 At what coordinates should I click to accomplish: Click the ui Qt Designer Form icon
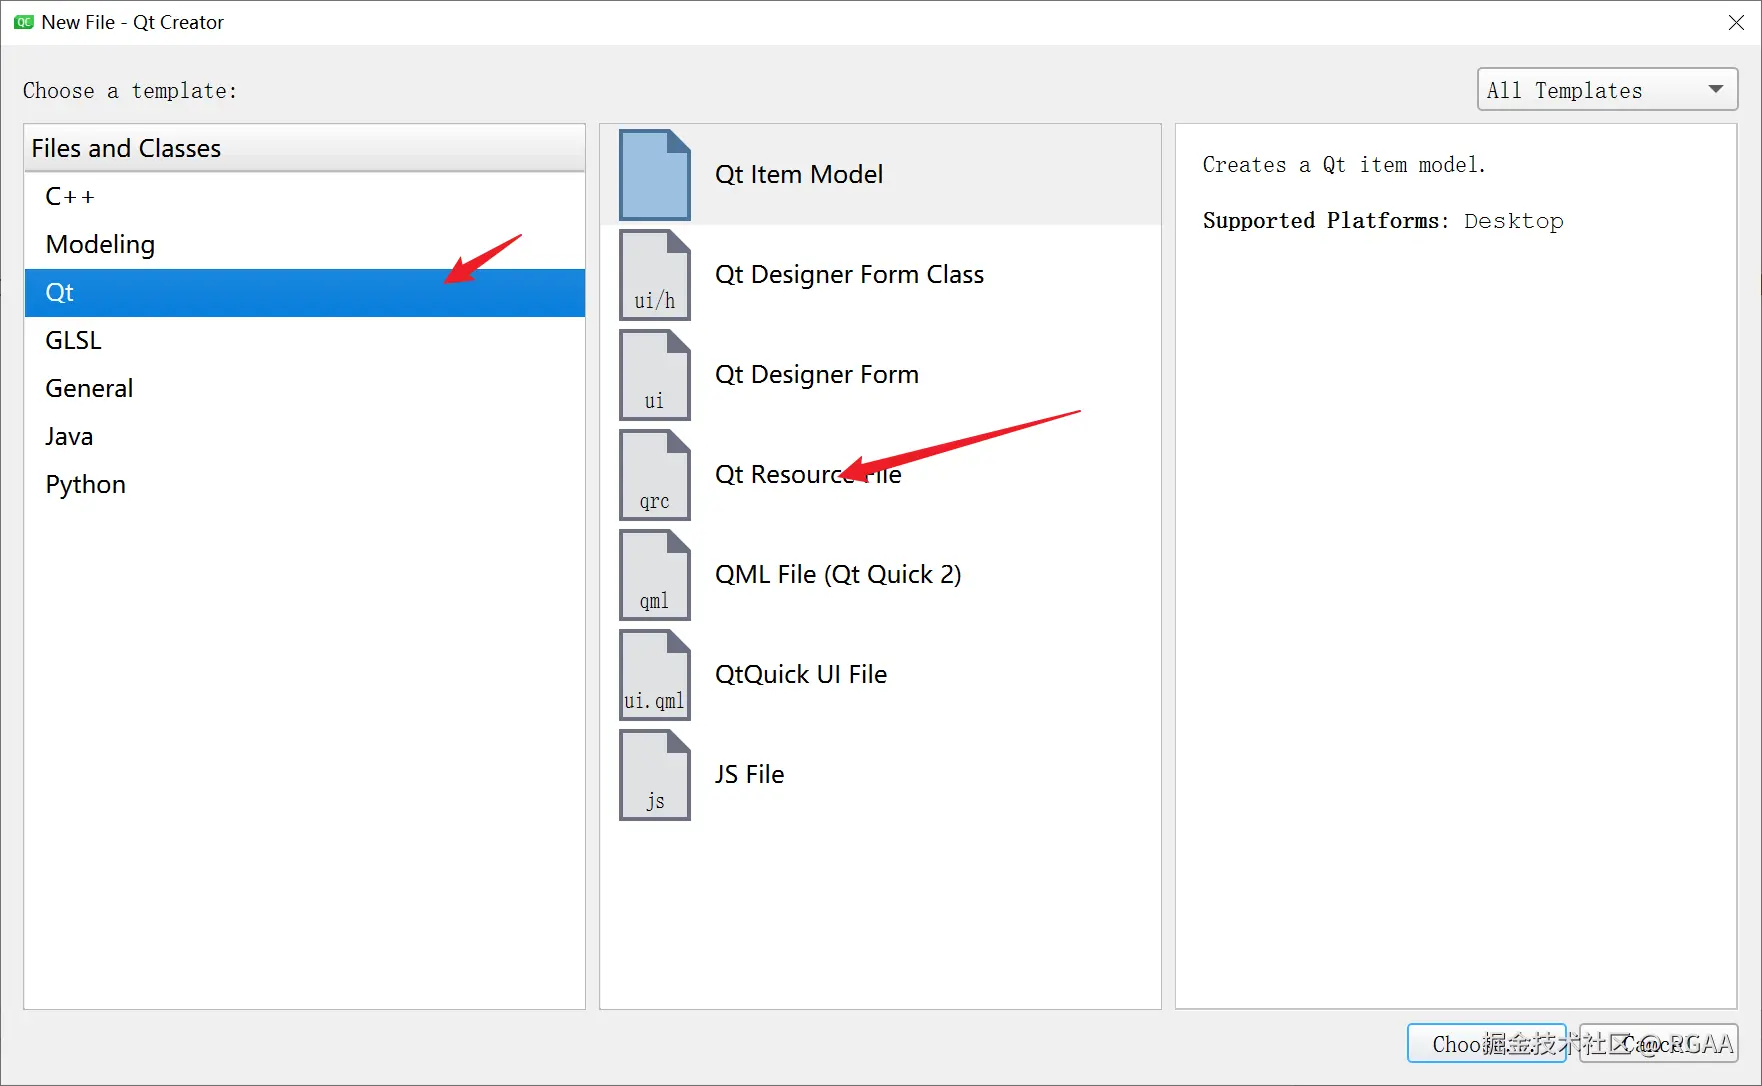click(x=655, y=375)
